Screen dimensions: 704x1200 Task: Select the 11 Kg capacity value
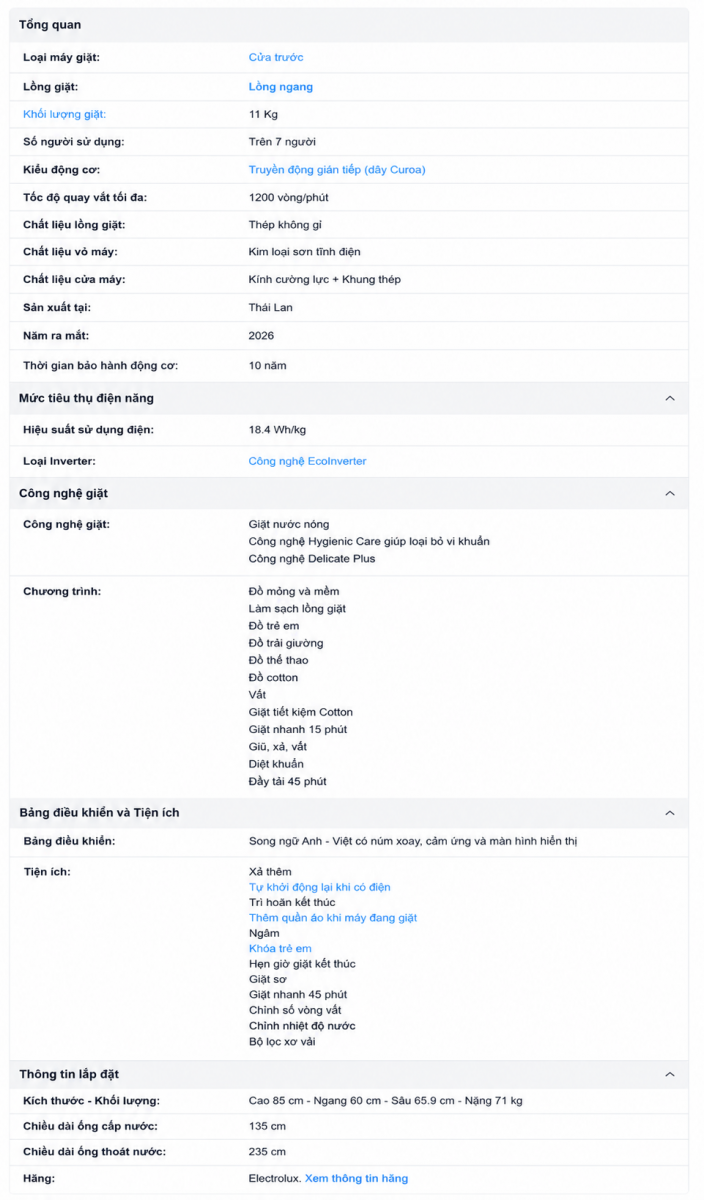(263, 114)
